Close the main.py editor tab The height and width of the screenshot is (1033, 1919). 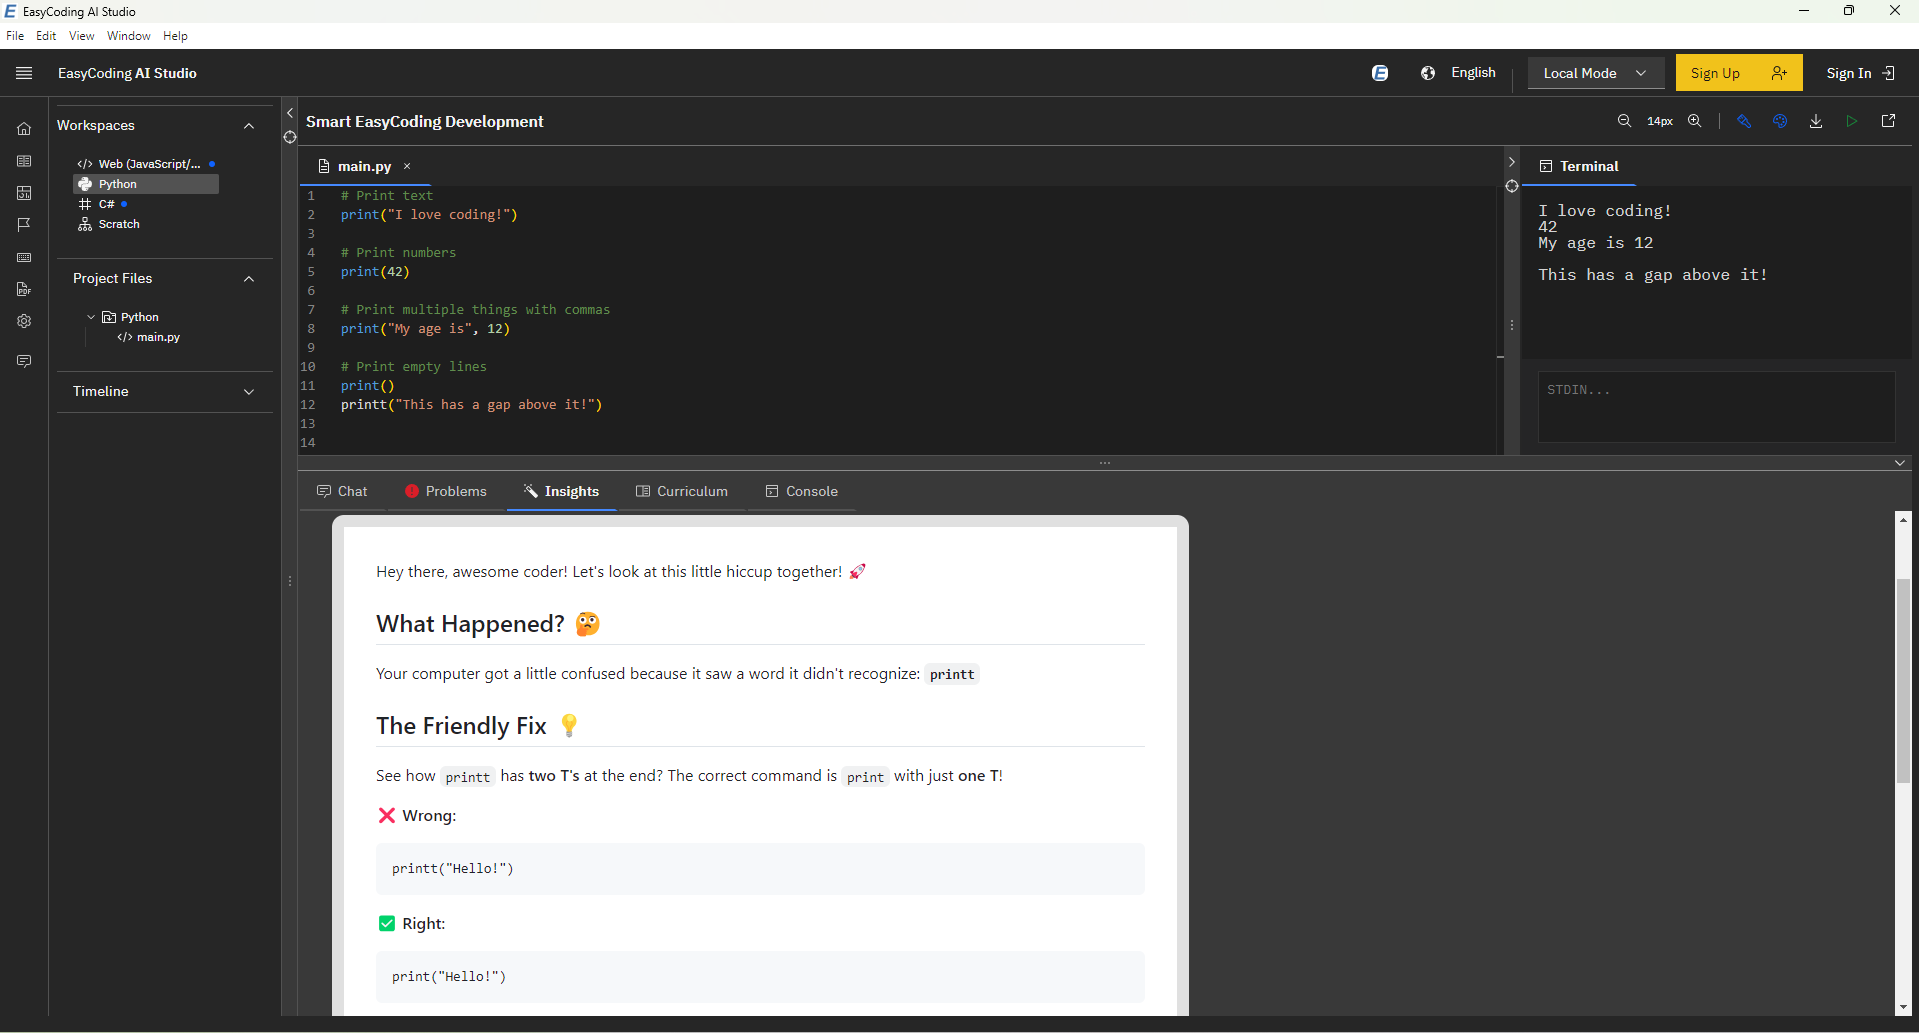tap(407, 167)
